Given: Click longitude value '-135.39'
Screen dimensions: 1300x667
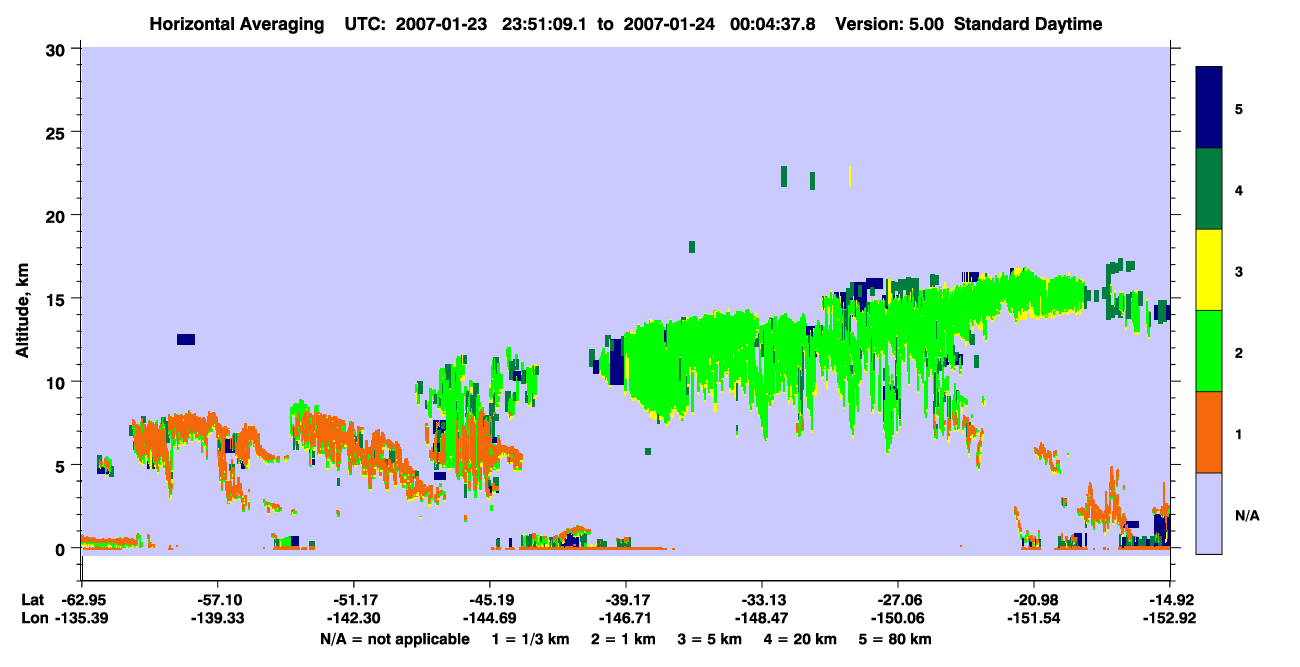Looking at the screenshot, I should point(82,618).
